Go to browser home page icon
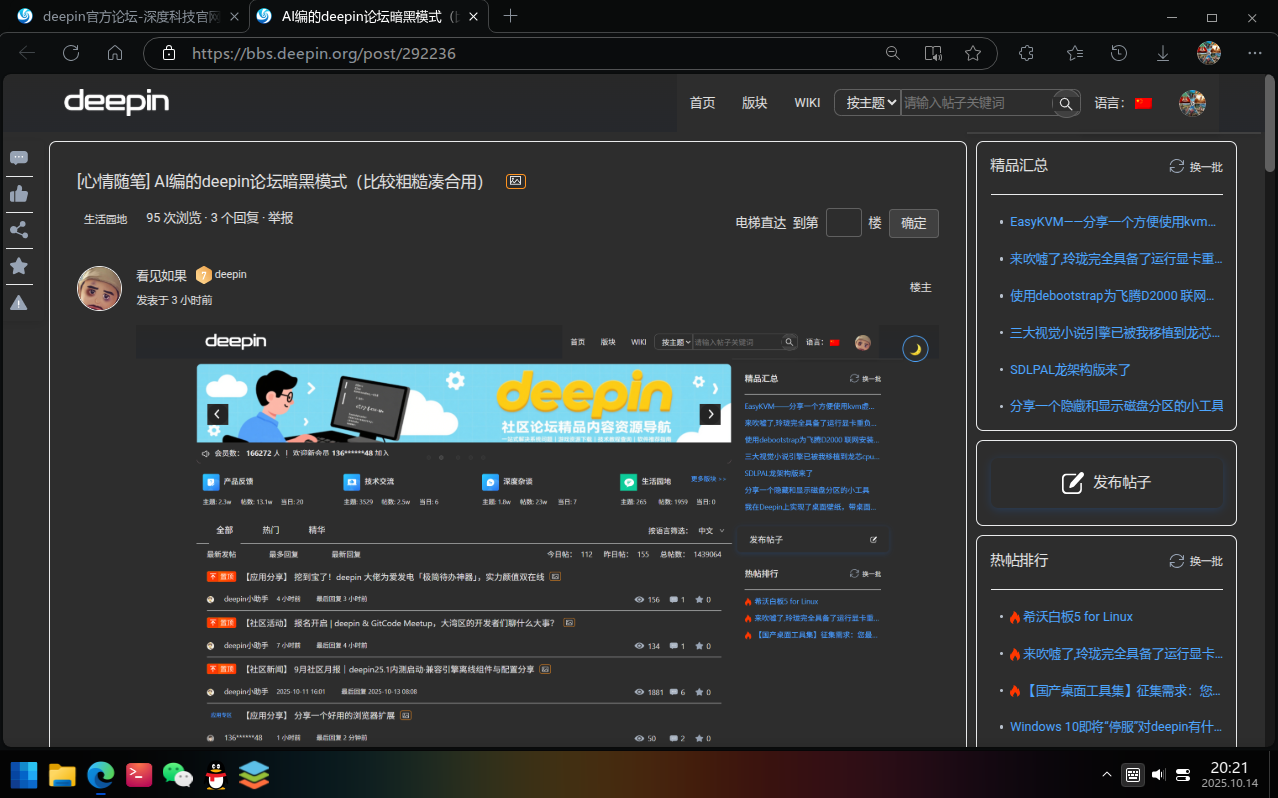 pyautogui.click(x=115, y=53)
